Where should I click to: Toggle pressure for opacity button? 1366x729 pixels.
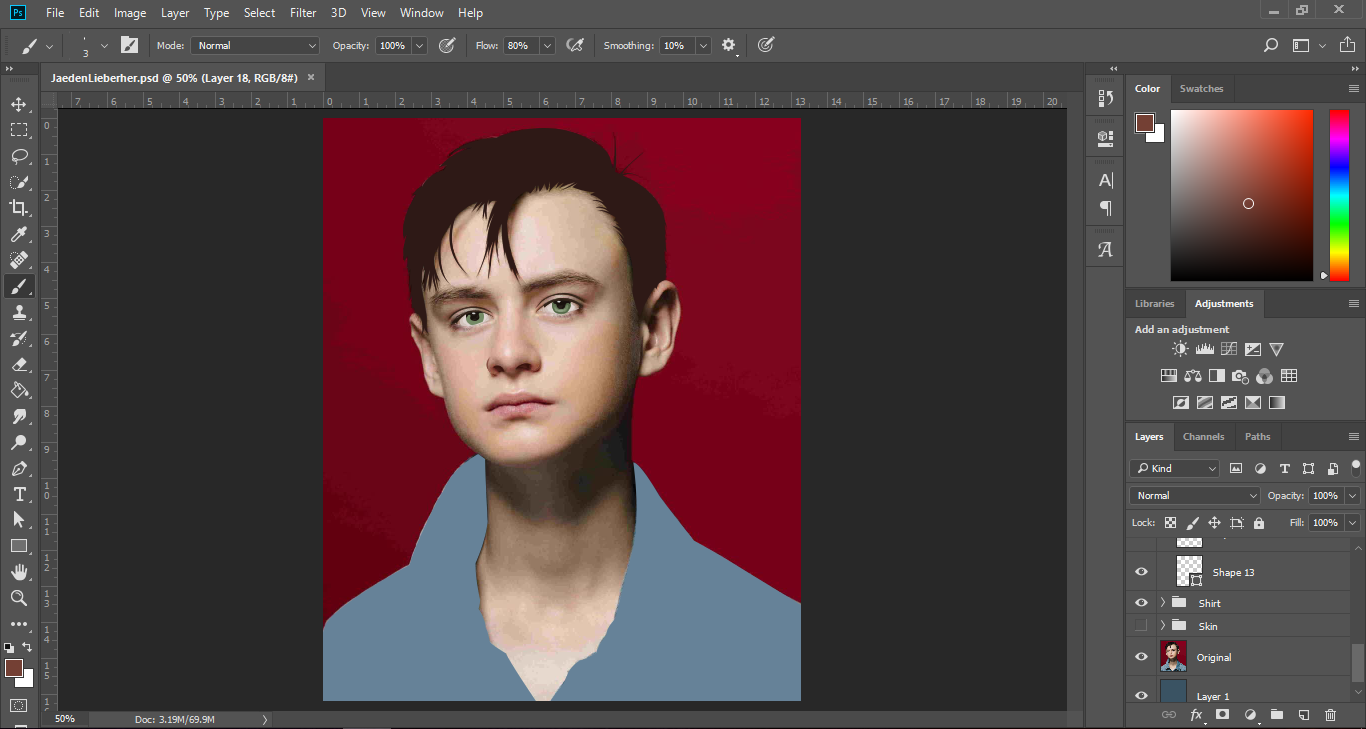pyautogui.click(x=447, y=45)
